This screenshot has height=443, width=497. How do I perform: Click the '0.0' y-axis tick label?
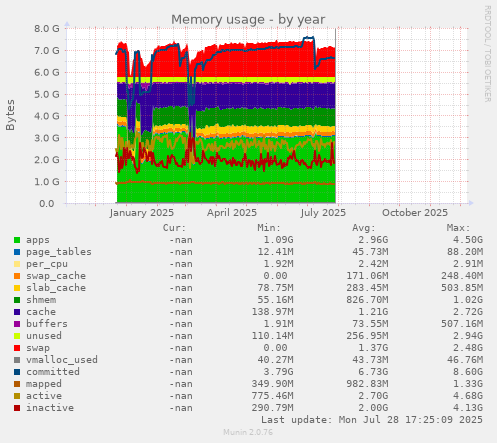click(46, 203)
